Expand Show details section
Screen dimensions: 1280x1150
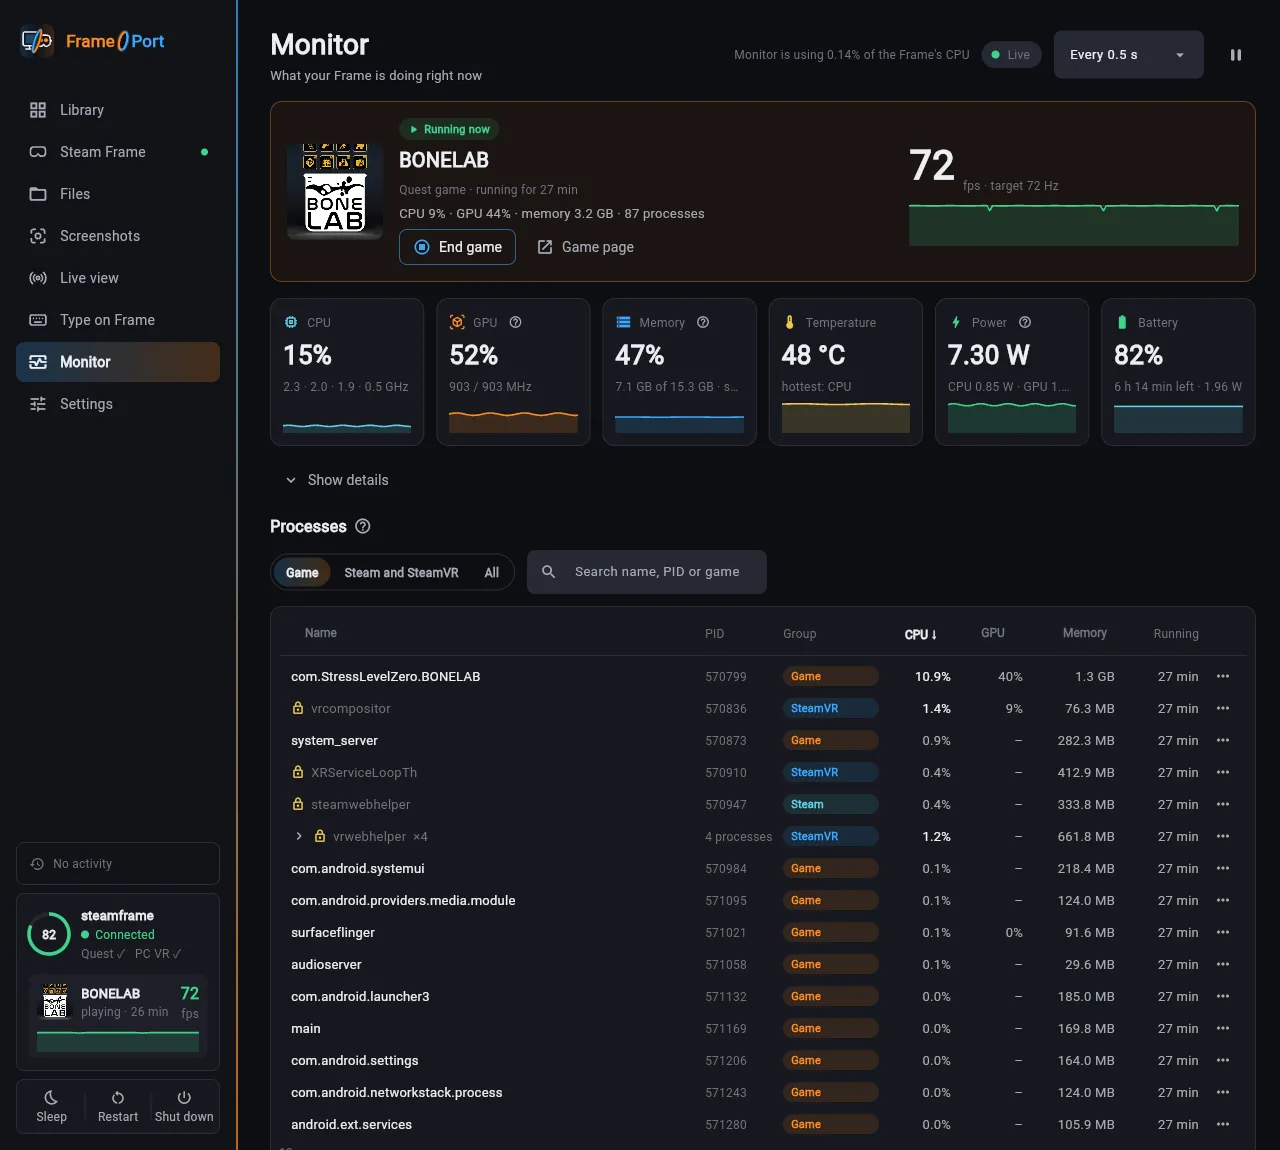pos(337,480)
